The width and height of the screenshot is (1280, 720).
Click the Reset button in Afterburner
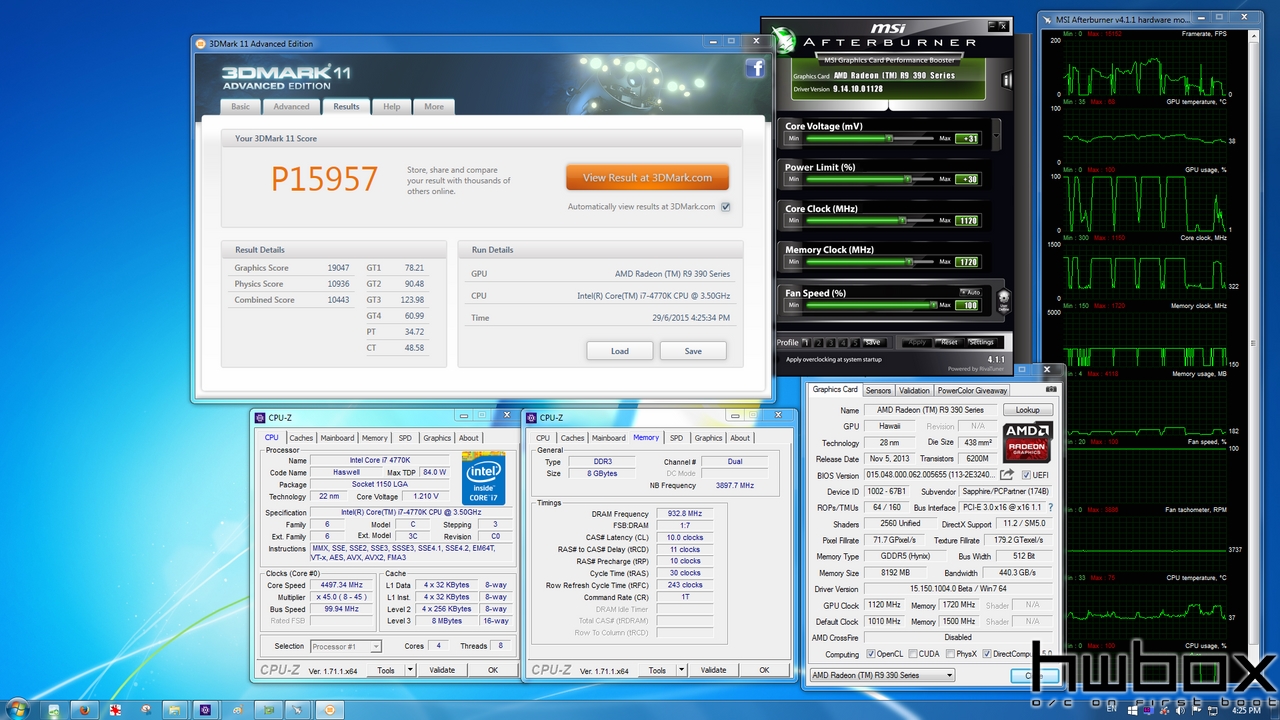point(949,342)
